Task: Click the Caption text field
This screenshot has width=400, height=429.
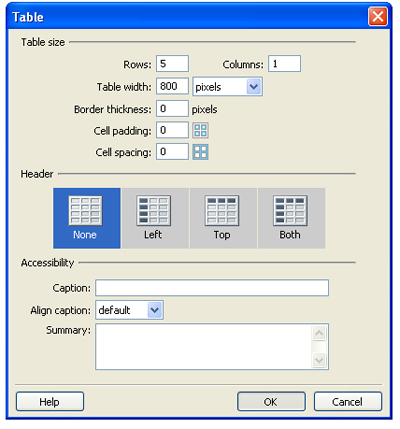Action: coord(212,288)
